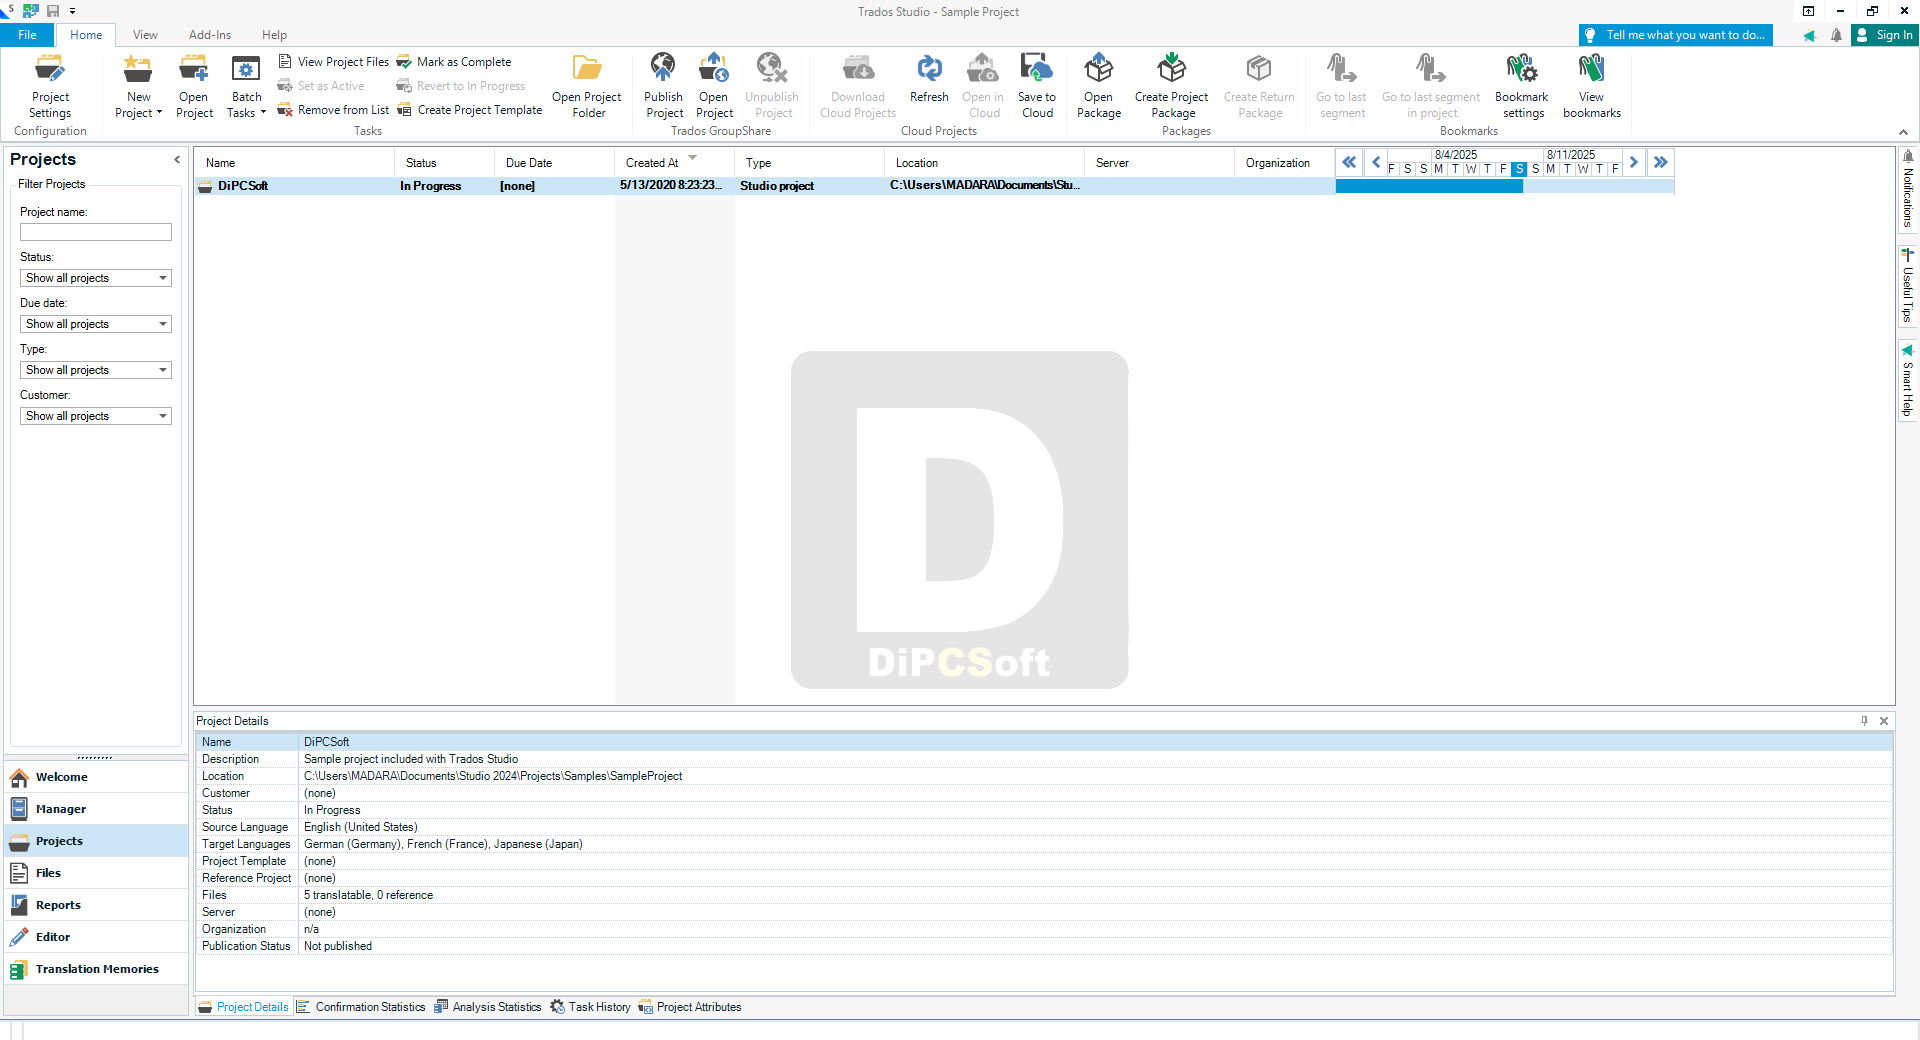Click the DiPCSoft timeline progress bar
The image size is (1920, 1040).
coord(1429,186)
